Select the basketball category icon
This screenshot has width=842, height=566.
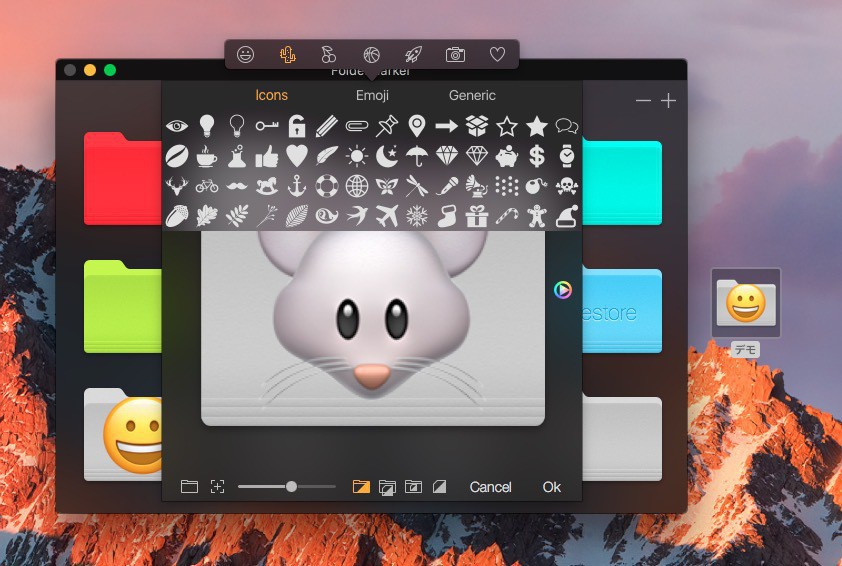pyautogui.click(x=371, y=54)
